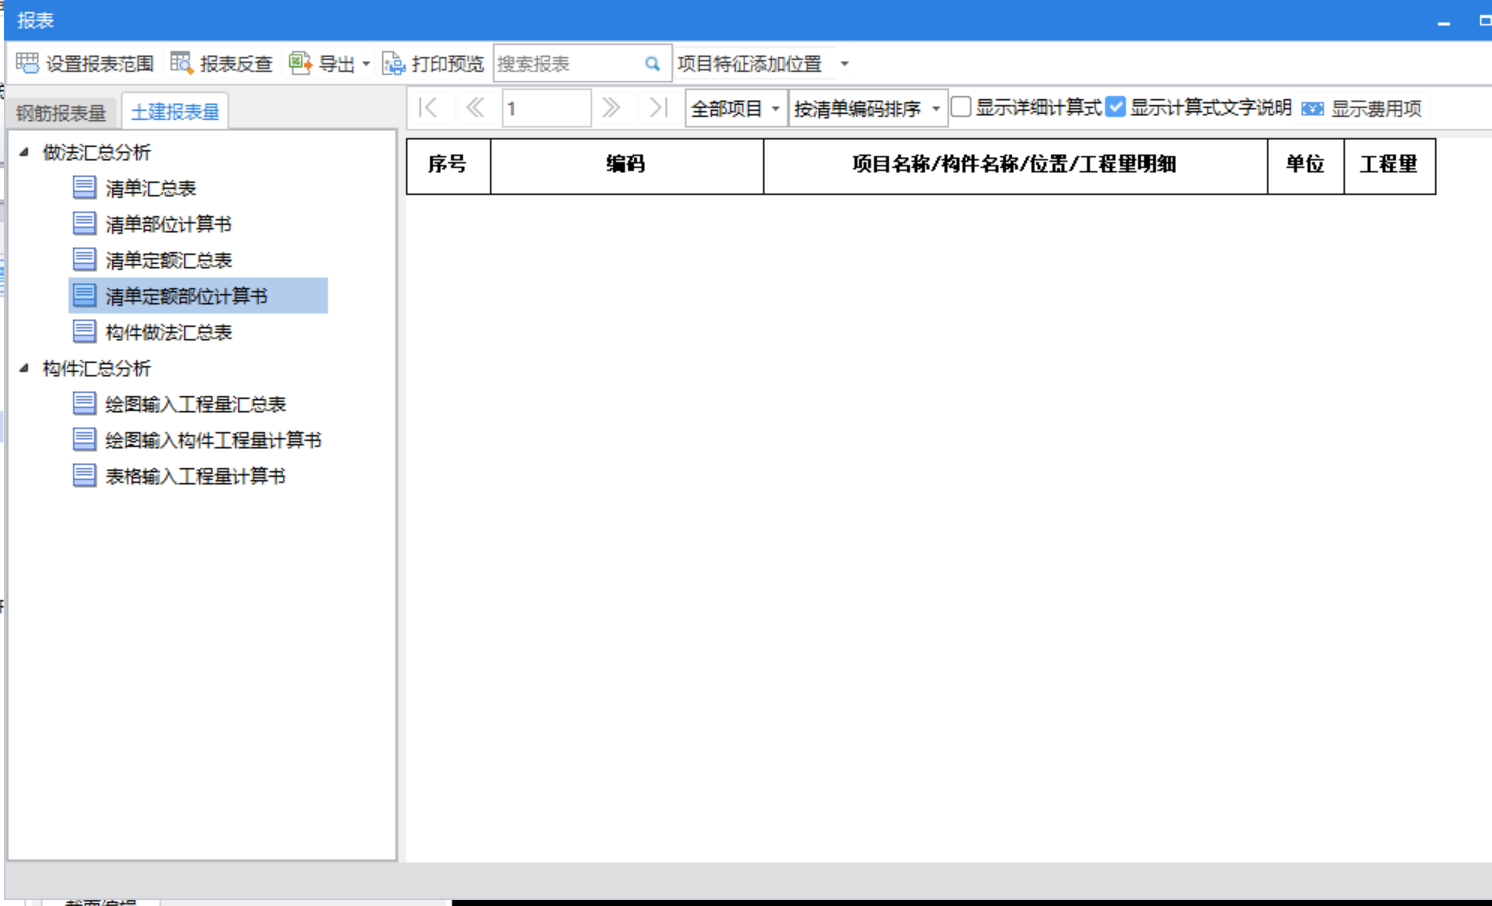
Task: Click the report icon beside 清单定额汇总表
Action: tap(85, 259)
